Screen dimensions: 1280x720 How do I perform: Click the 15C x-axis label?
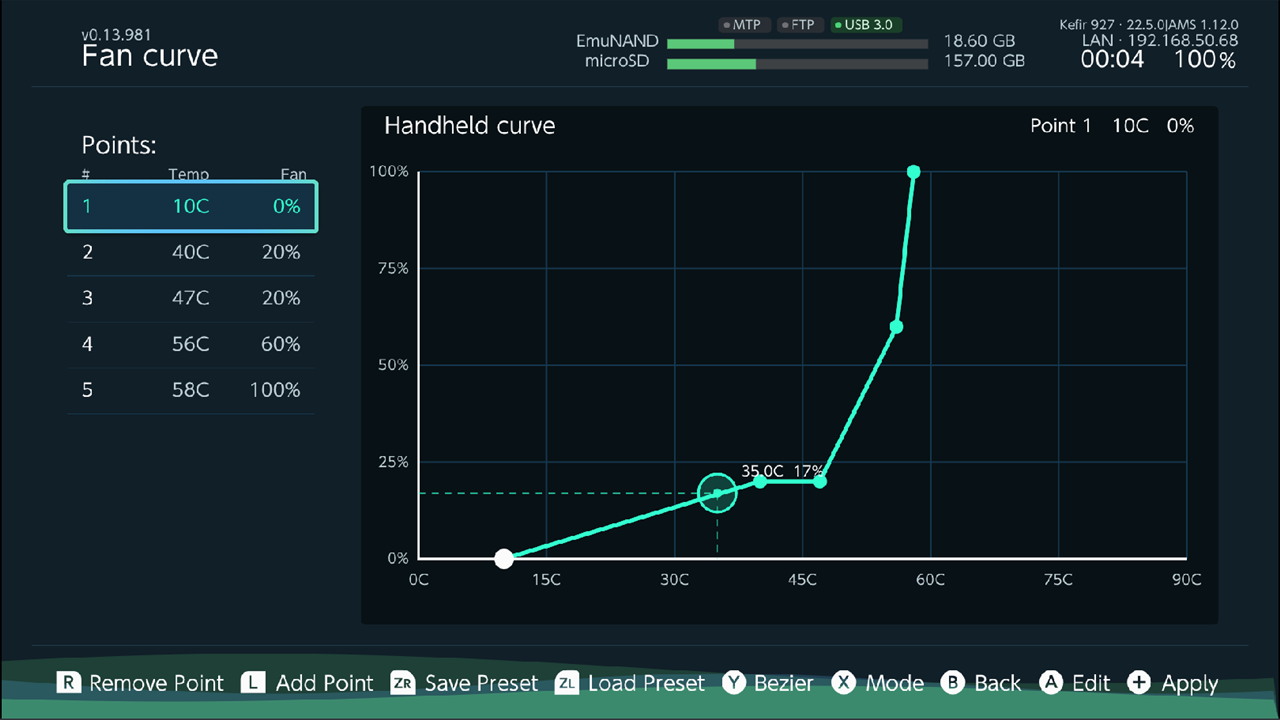pos(546,580)
